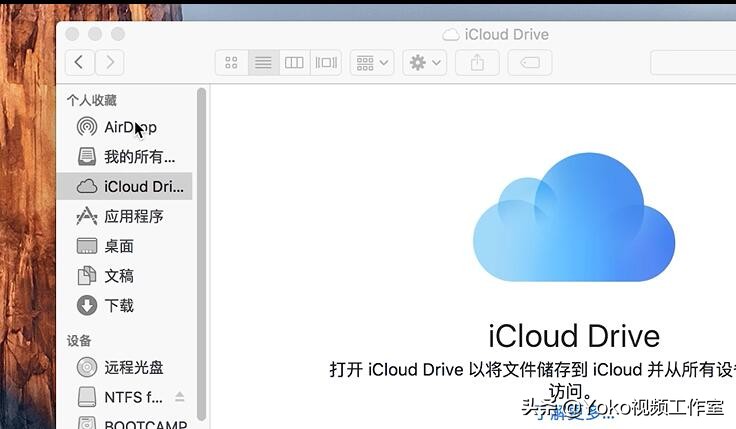Open AirDrop in the sidebar
The image size is (736, 429).
124,127
